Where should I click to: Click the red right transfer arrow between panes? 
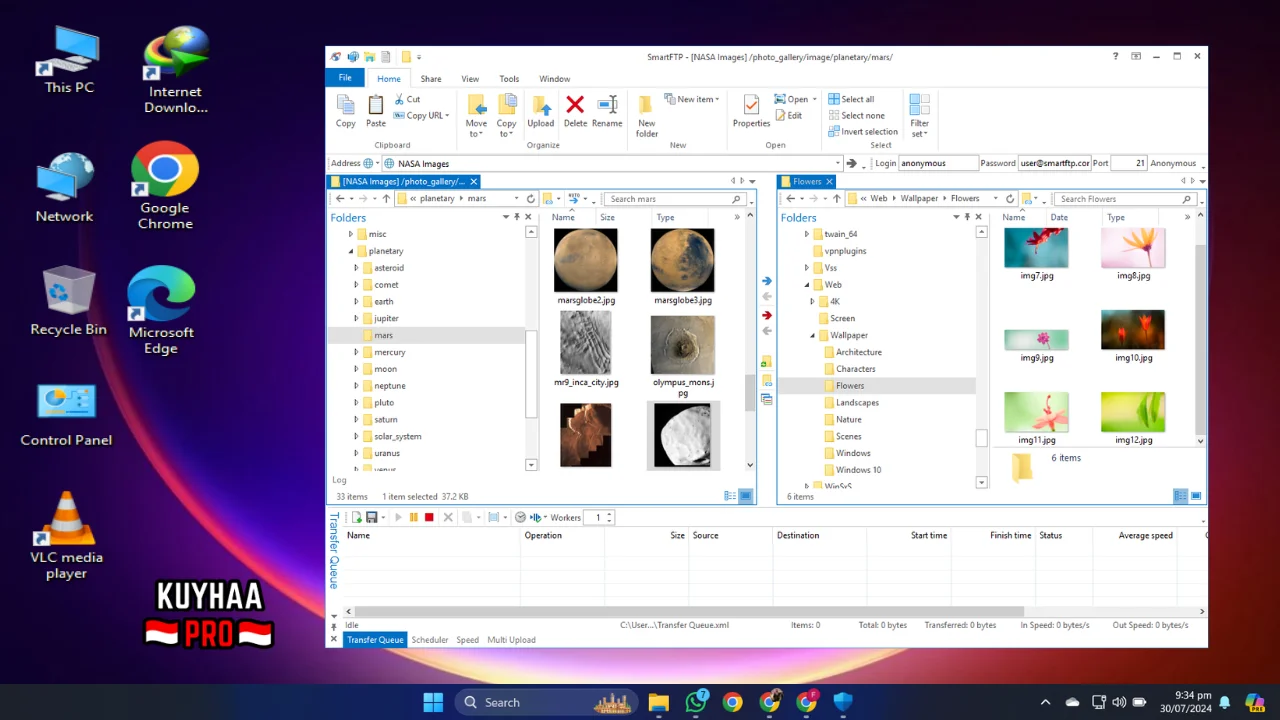tap(767, 315)
